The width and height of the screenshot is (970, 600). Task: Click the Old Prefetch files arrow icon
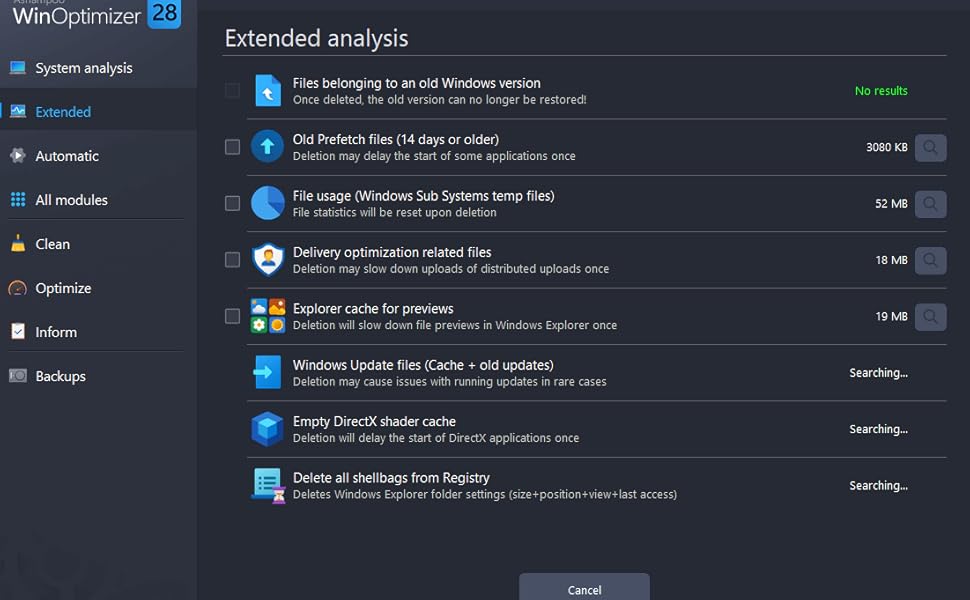coord(266,146)
